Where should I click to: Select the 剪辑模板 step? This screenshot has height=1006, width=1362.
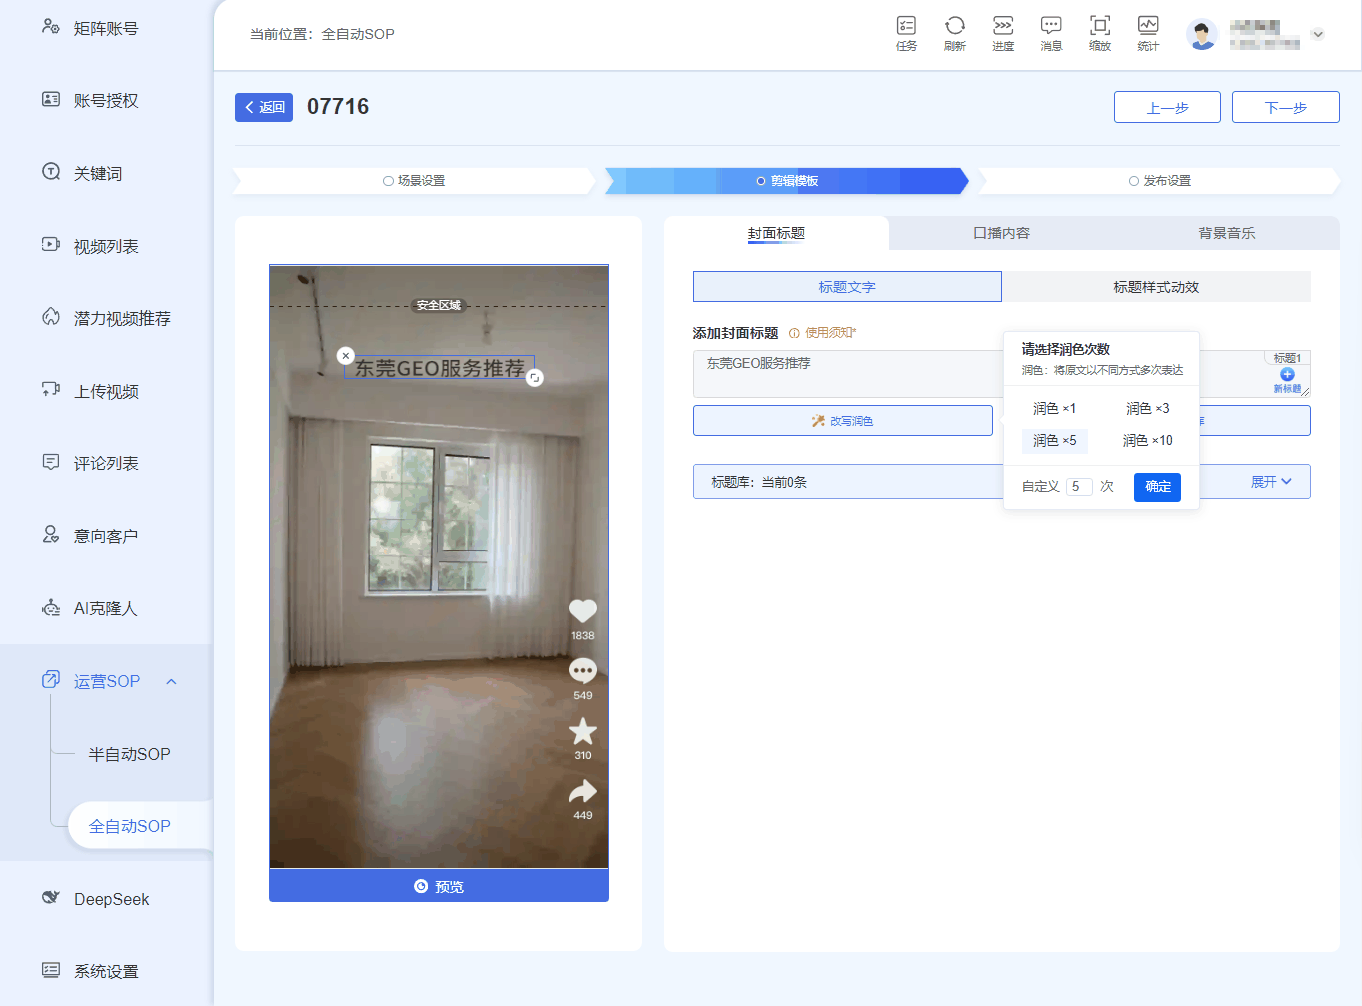(x=787, y=181)
